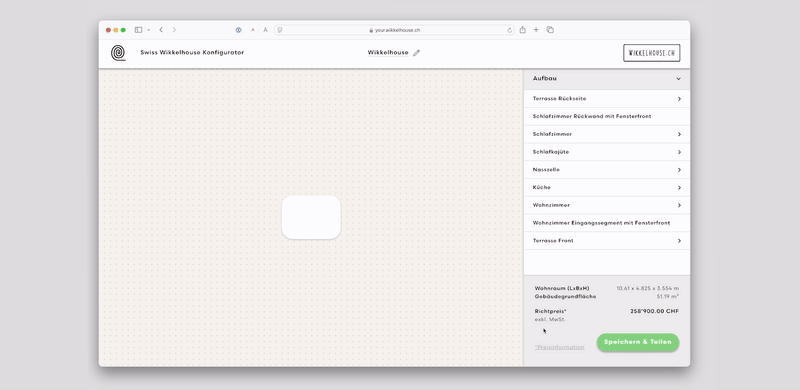Collapse the Aufbau section

(x=679, y=79)
